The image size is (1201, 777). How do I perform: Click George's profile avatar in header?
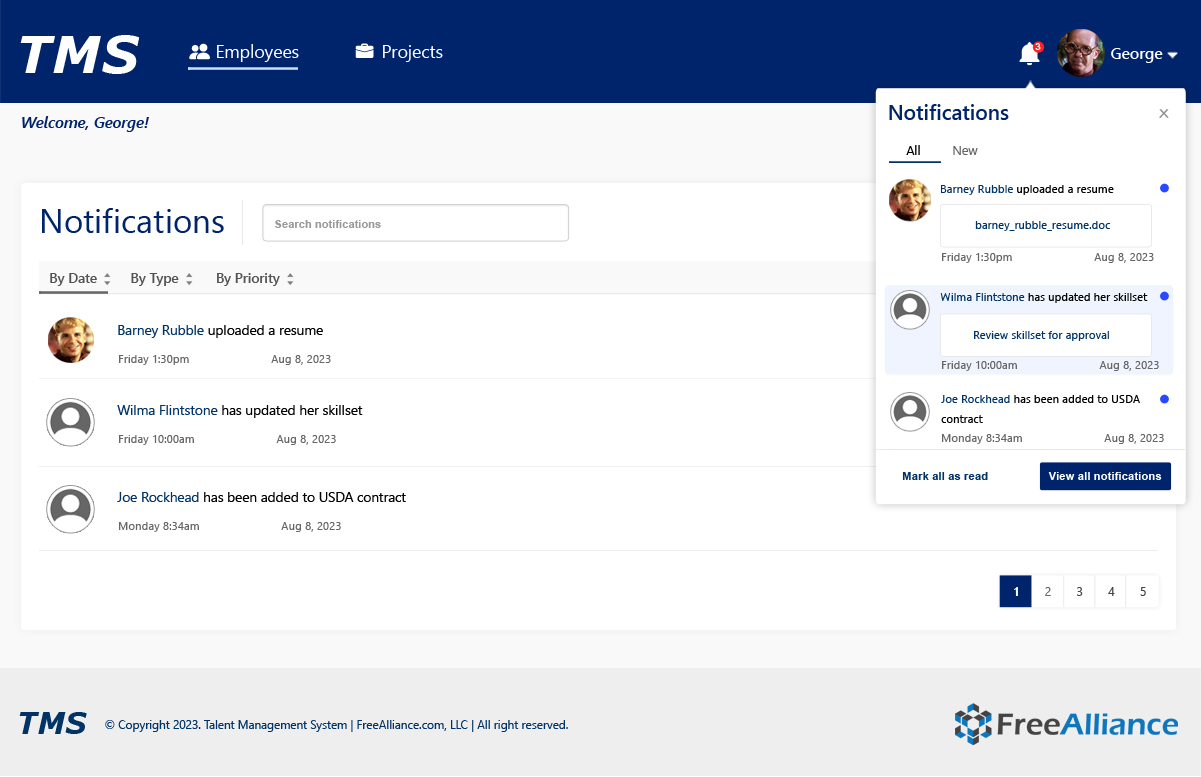pos(1081,53)
